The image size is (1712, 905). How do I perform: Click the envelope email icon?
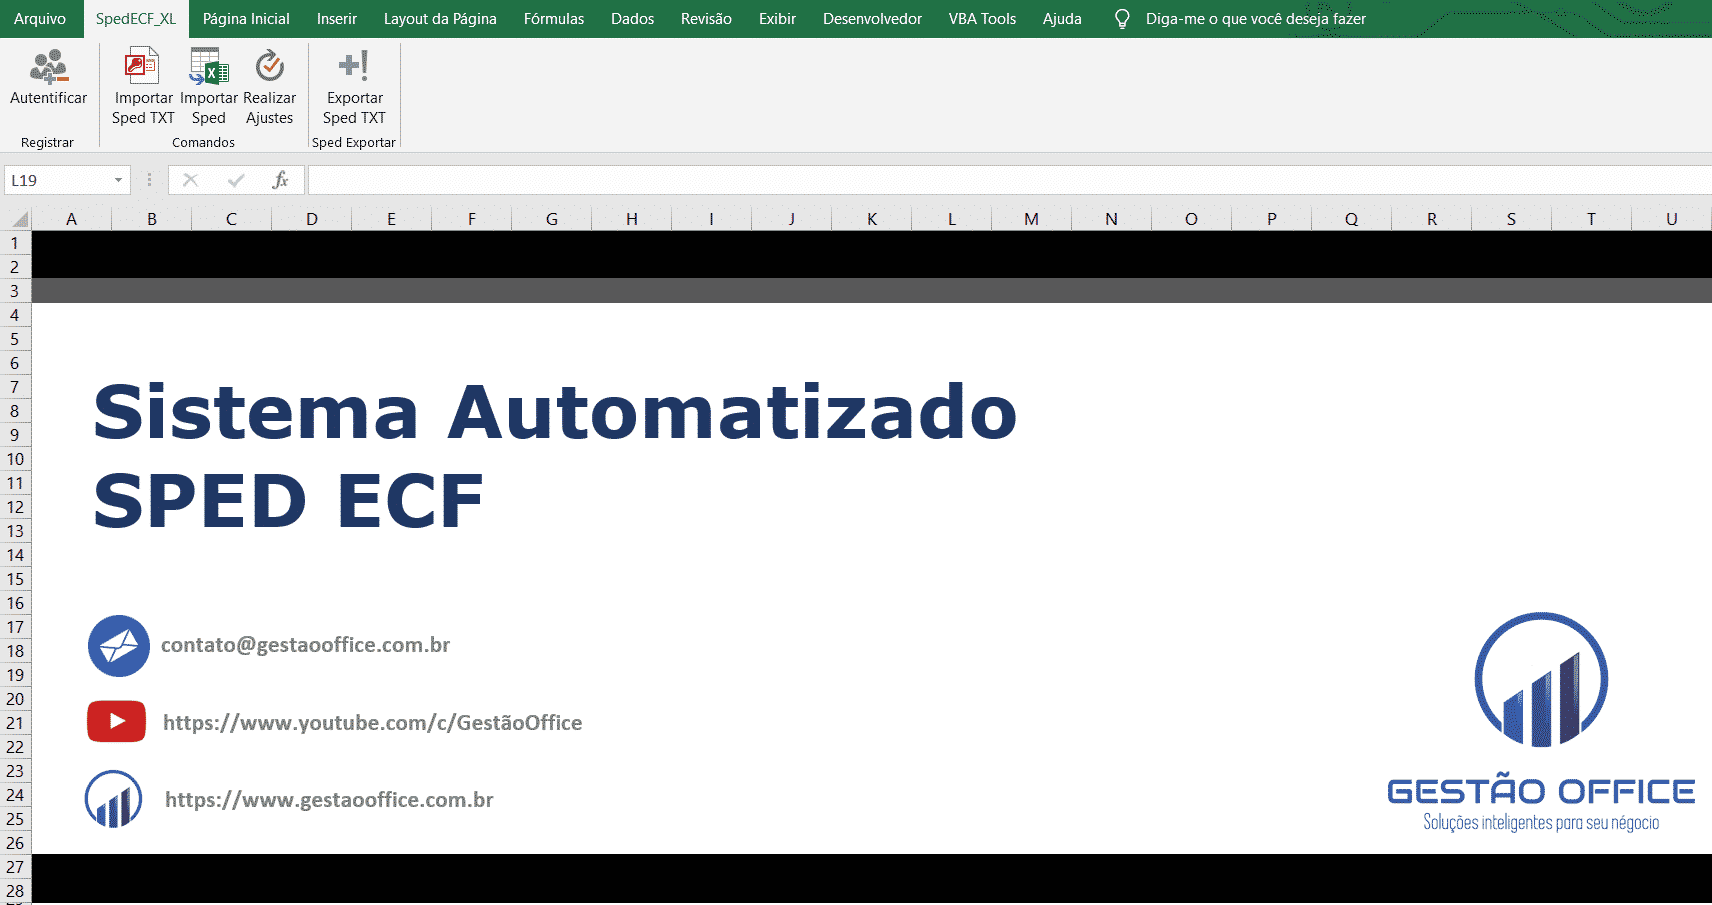coord(118,646)
